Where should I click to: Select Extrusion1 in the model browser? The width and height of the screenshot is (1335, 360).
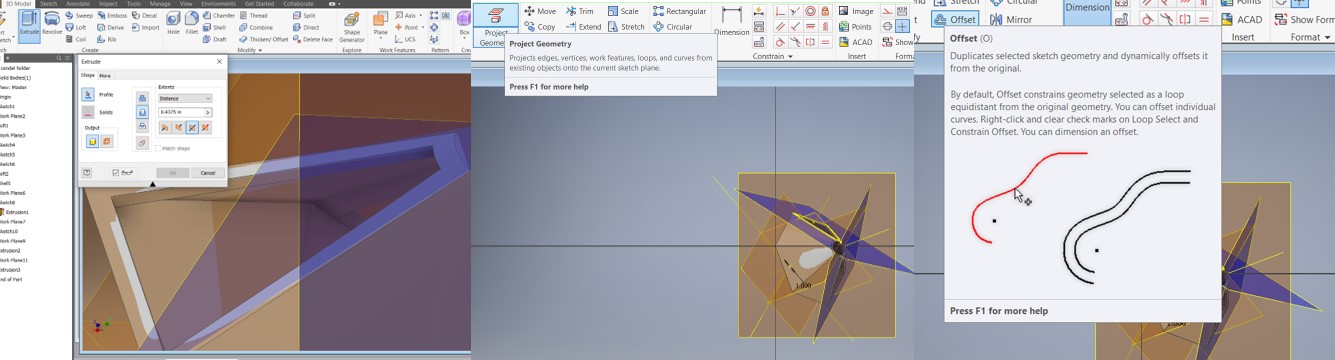[16, 212]
